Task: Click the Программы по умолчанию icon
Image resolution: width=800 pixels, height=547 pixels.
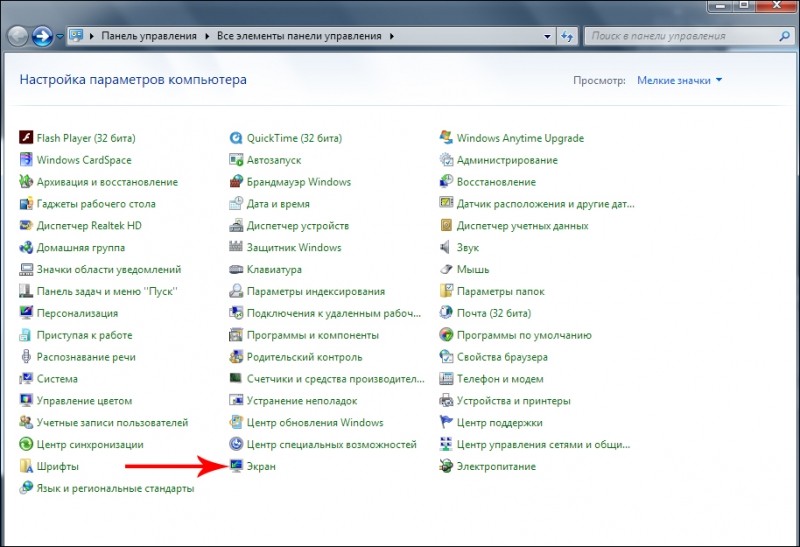Action: coord(446,335)
